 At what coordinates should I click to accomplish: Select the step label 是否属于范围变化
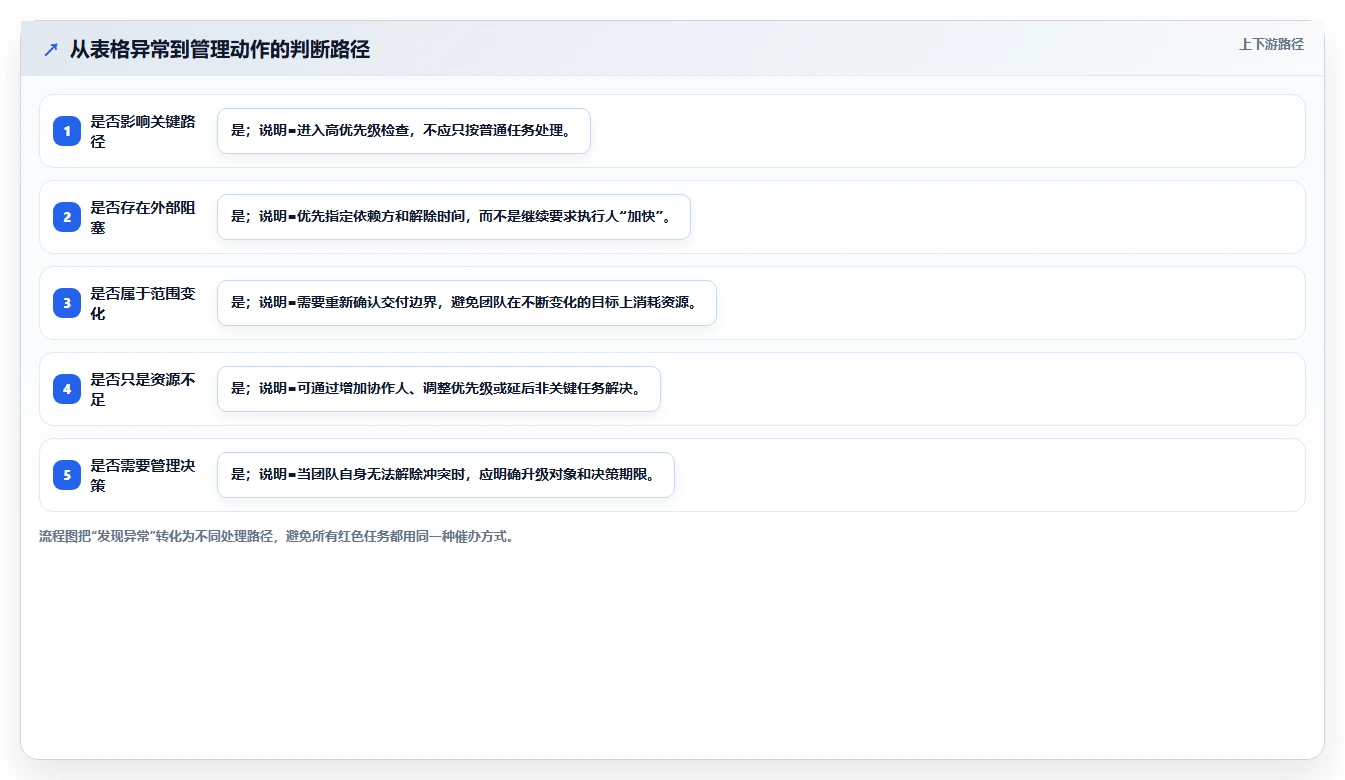143,303
